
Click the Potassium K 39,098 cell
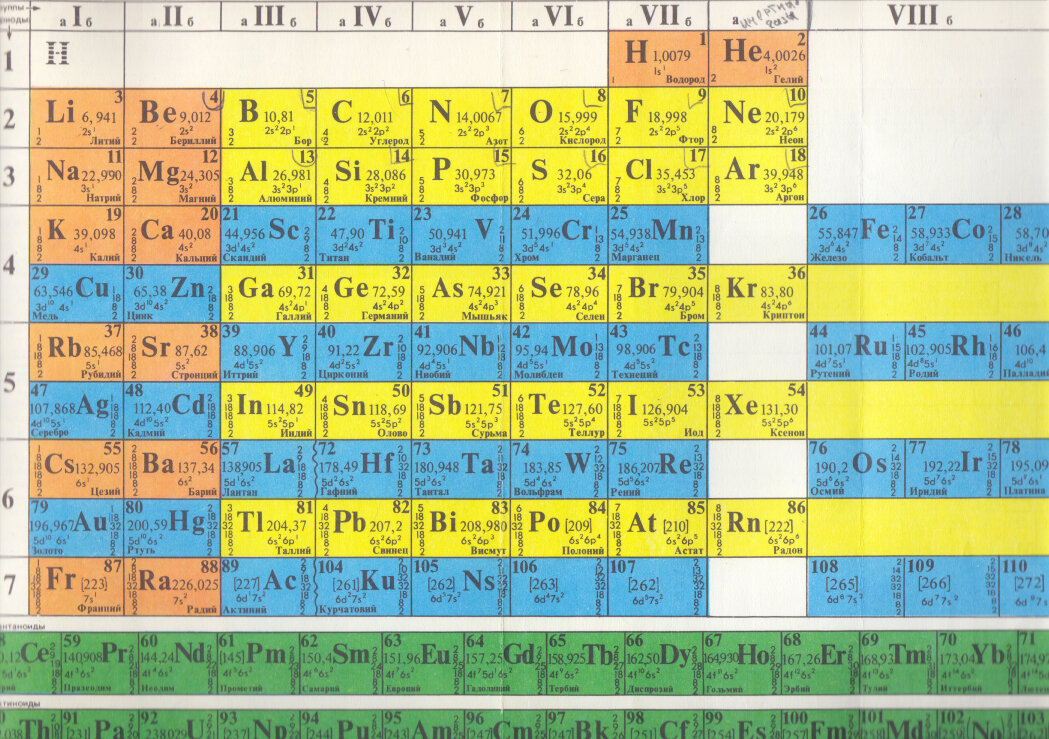tap(77, 235)
